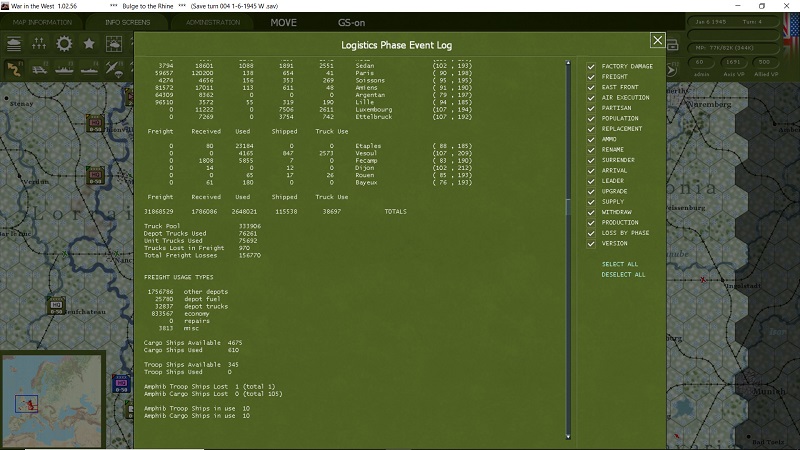Select the air transport plane and parachute icon
Image resolution: width=800 pixels, height=450 pixels.
[x=114, y=69]
